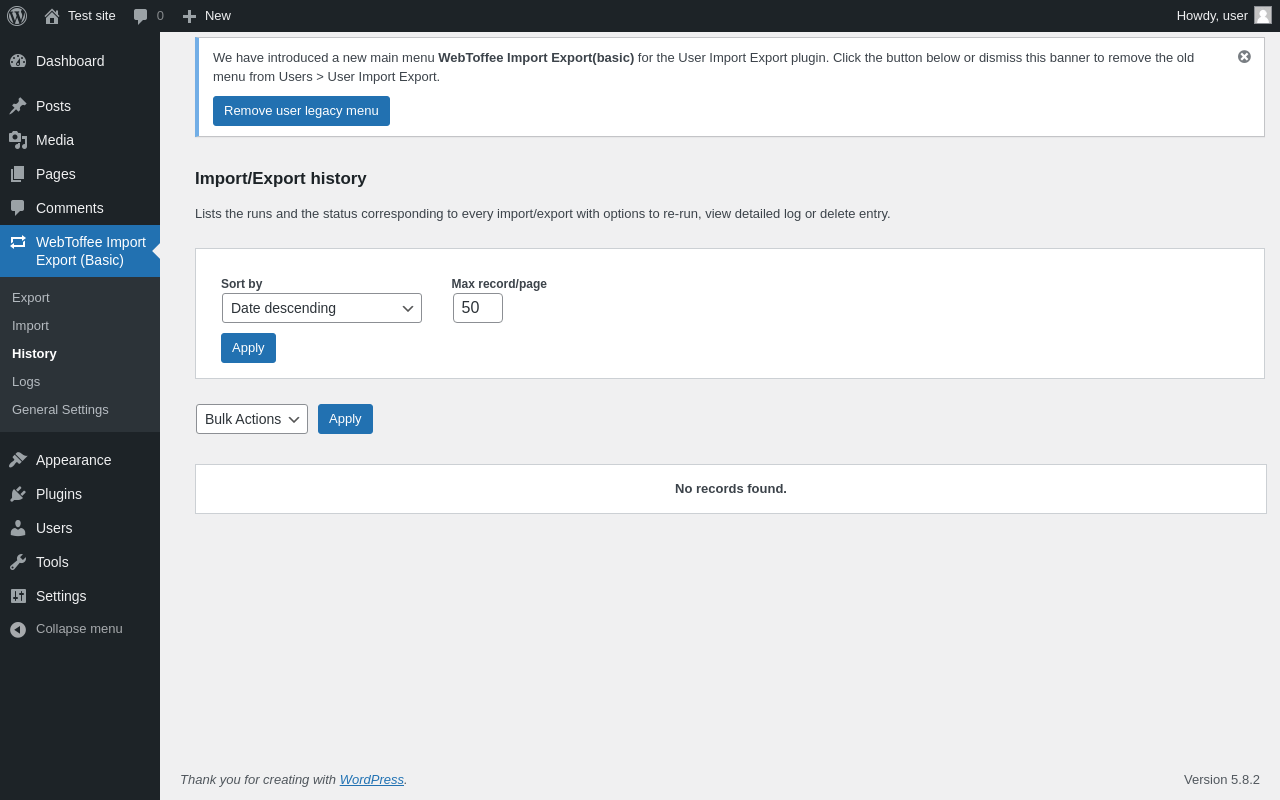Screen dimensions: 1280x800
Task: Click Apply button below Sort by
Action: (248, 348)
